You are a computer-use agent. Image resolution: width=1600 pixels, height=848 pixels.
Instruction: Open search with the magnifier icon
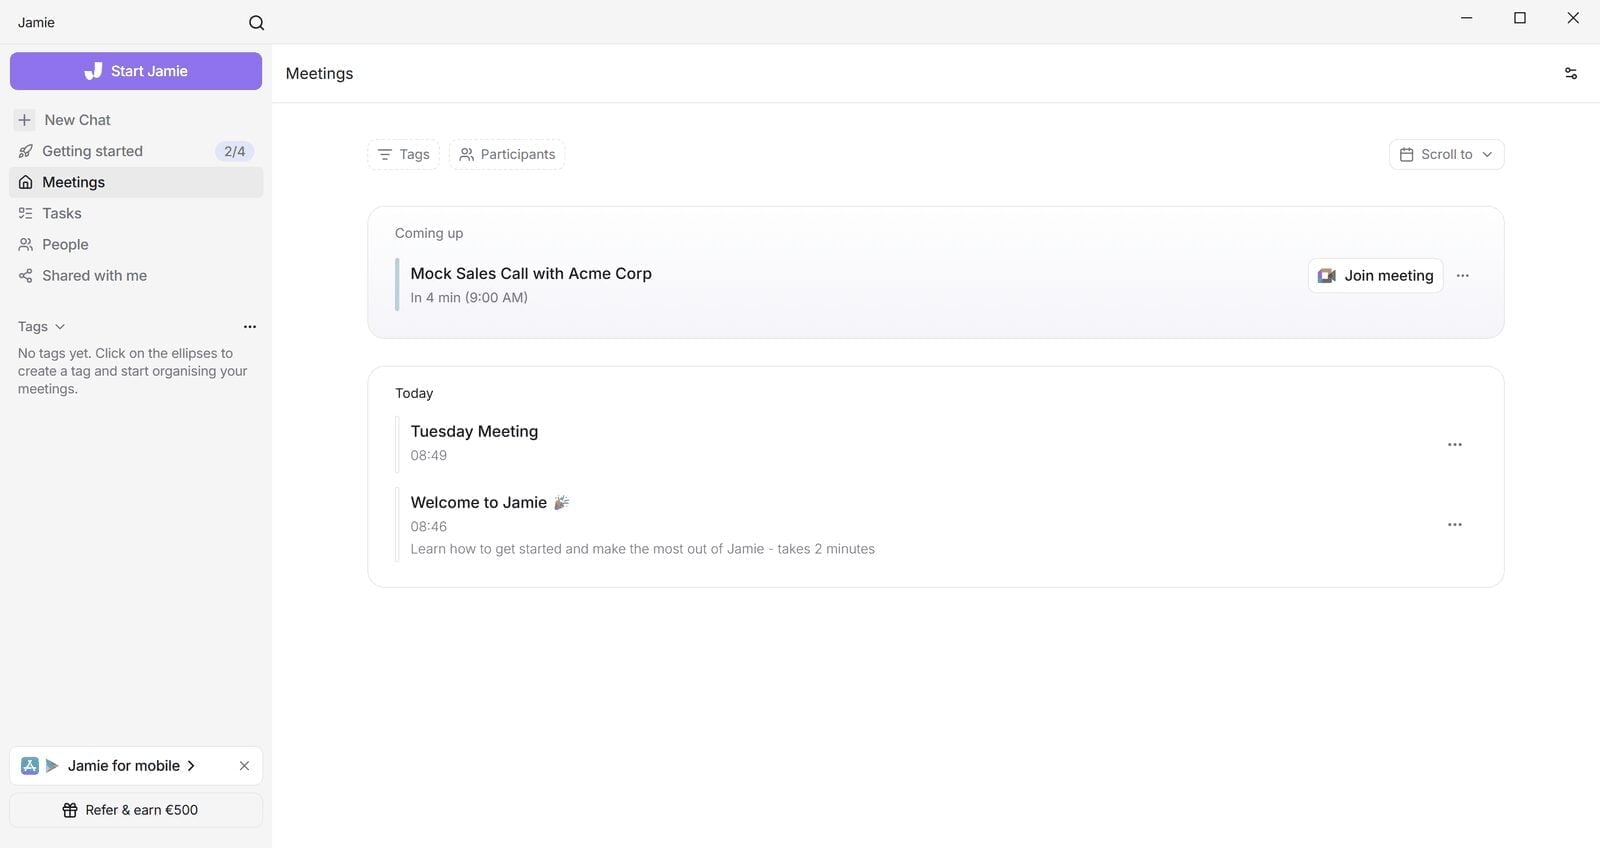[257, 23]
